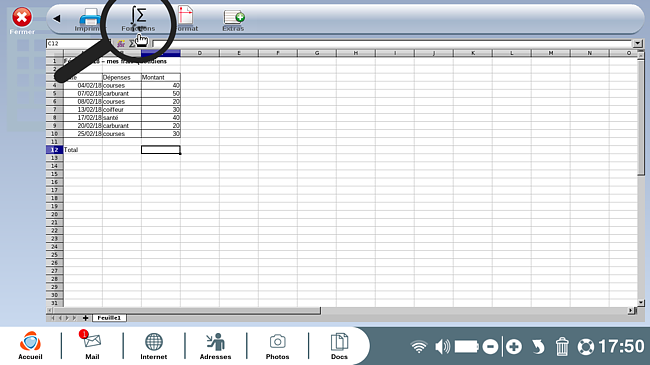Click the speaker volume icon
650x365 pixels.
point(442,346)
